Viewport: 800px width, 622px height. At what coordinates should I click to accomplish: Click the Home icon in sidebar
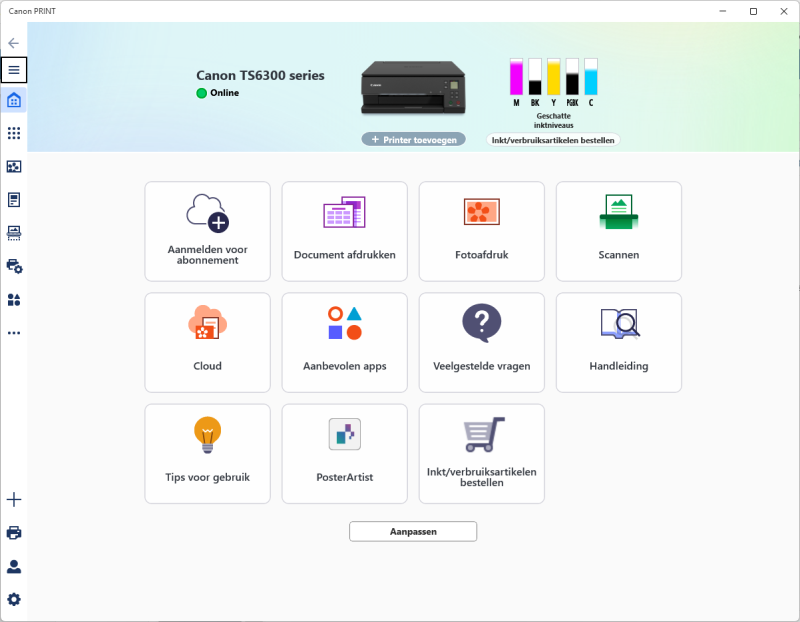point(14,100)
